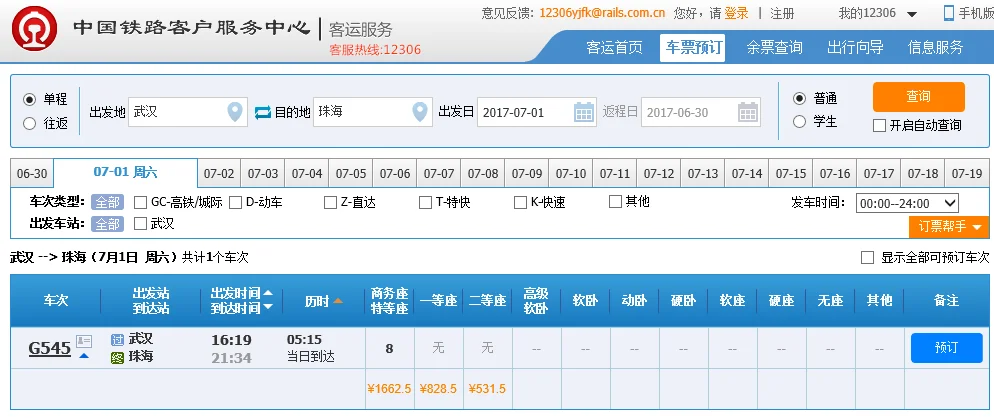The height and width of the screenshot is (418, 994).
Task: Switch to the 07-02 date tab
Action: (219, 174)
